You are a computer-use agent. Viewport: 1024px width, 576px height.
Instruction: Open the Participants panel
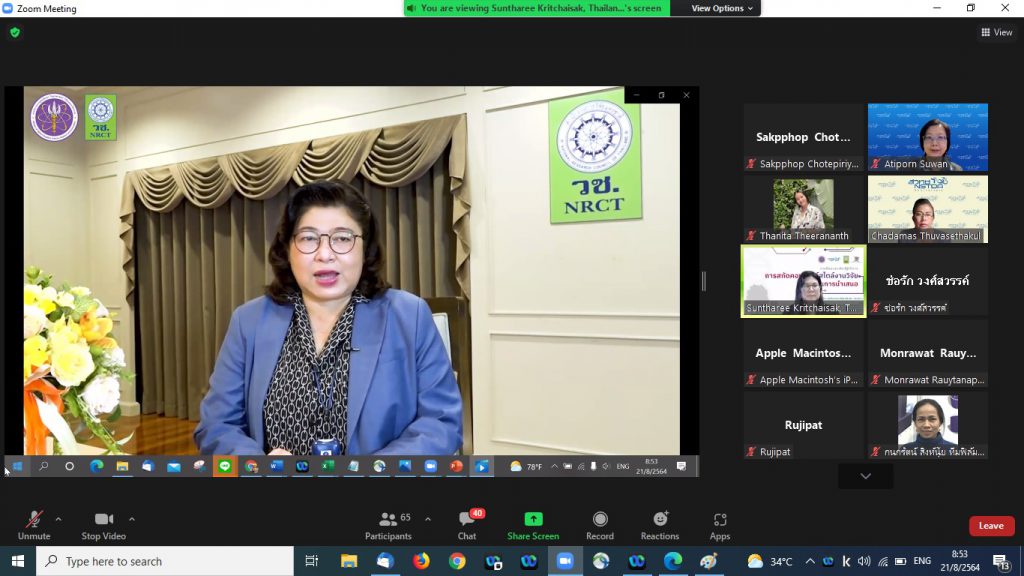click(389, 526)
